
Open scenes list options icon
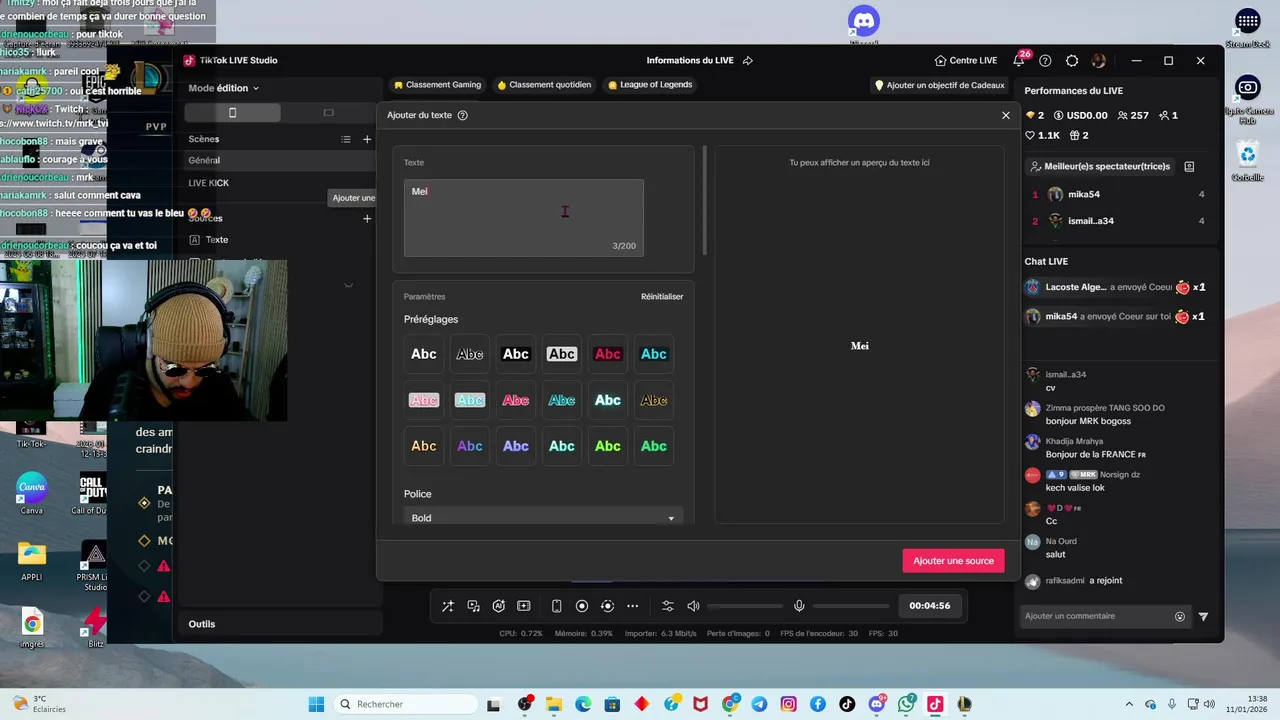(346, 139)
